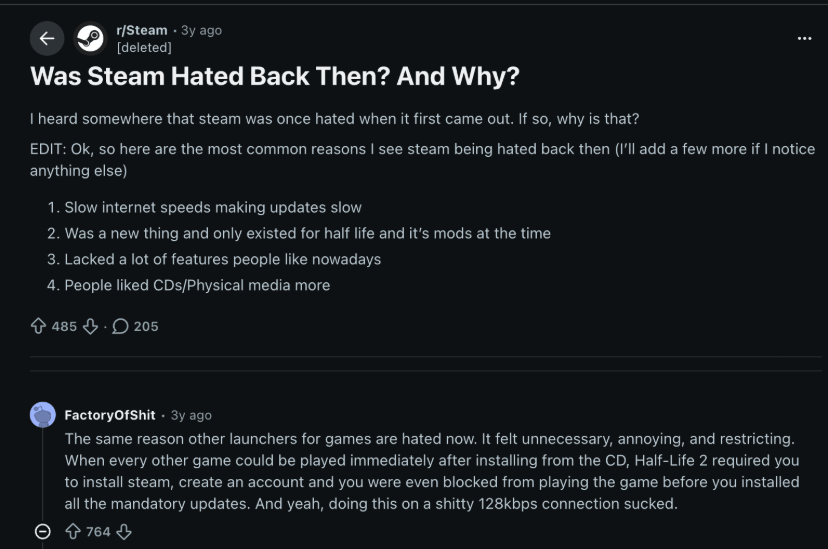Visit the r/Steam community link
The image size is (828, 549).
[142, 30]
